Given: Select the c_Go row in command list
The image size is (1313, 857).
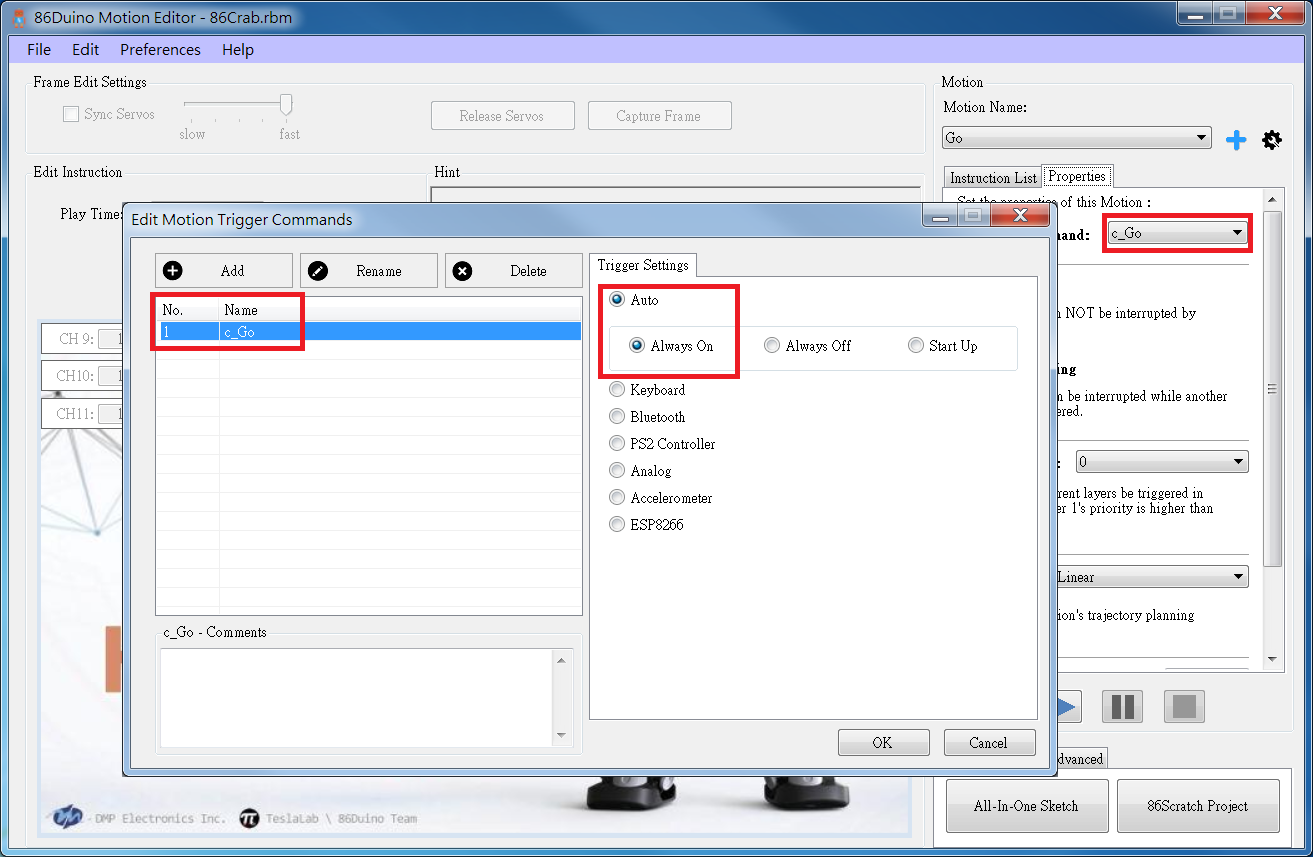Looking at the screenshot, I should point(369,331).
